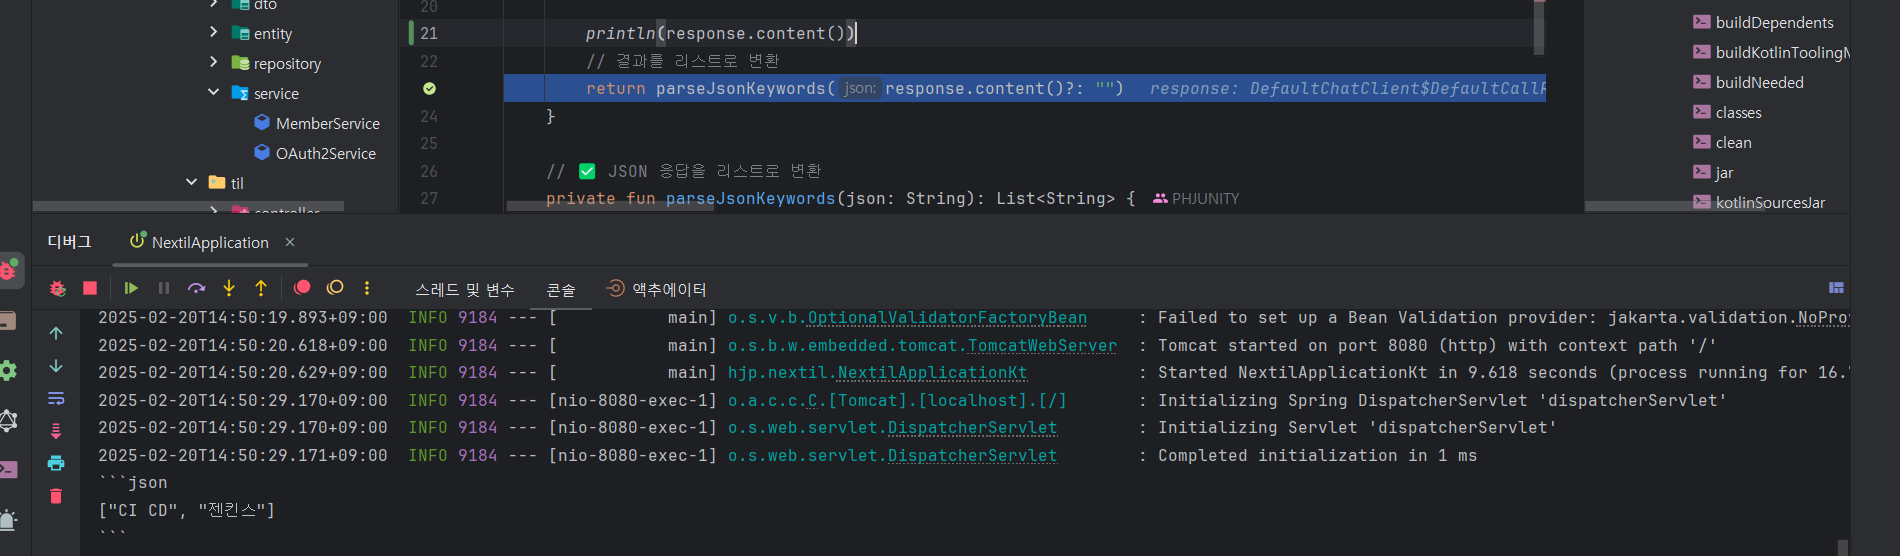This screenshot has width=1900, height=556.
Task: Click parseJsonKeywords function name on line 27
Action: pos(750,199)
